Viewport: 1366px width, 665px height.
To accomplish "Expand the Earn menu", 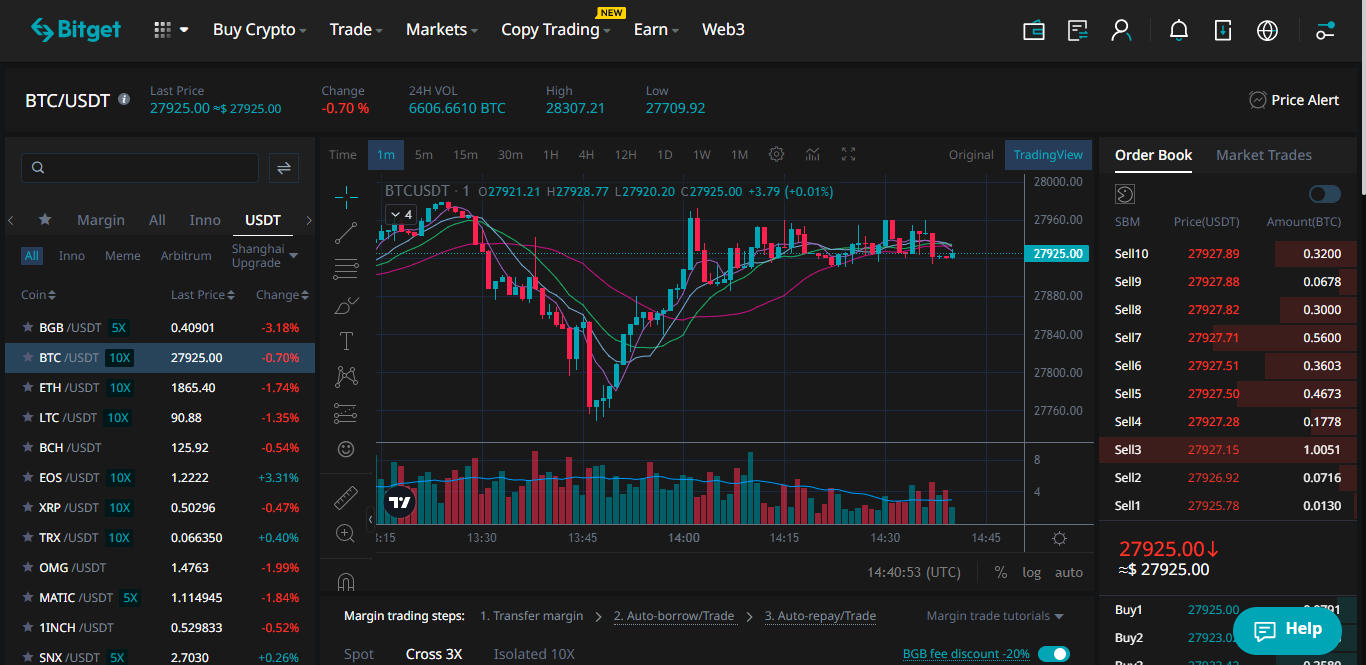I will point(656,30).
